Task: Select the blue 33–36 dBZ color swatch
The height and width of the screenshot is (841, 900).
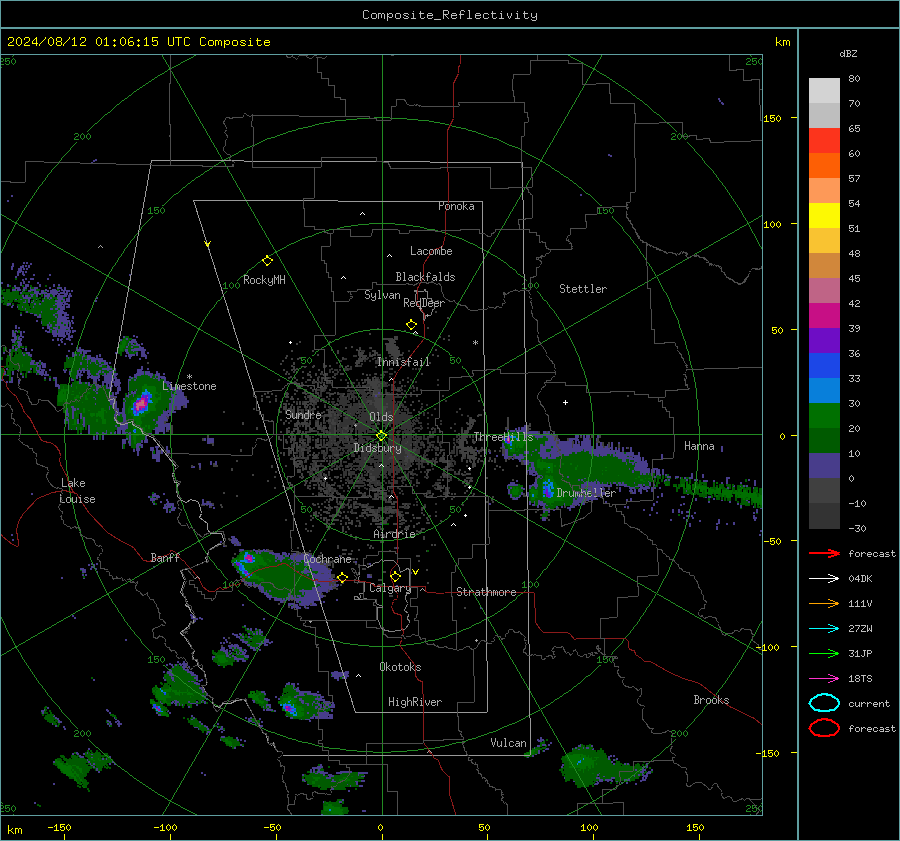Action: pyautogui.click(x=824, y=366)
